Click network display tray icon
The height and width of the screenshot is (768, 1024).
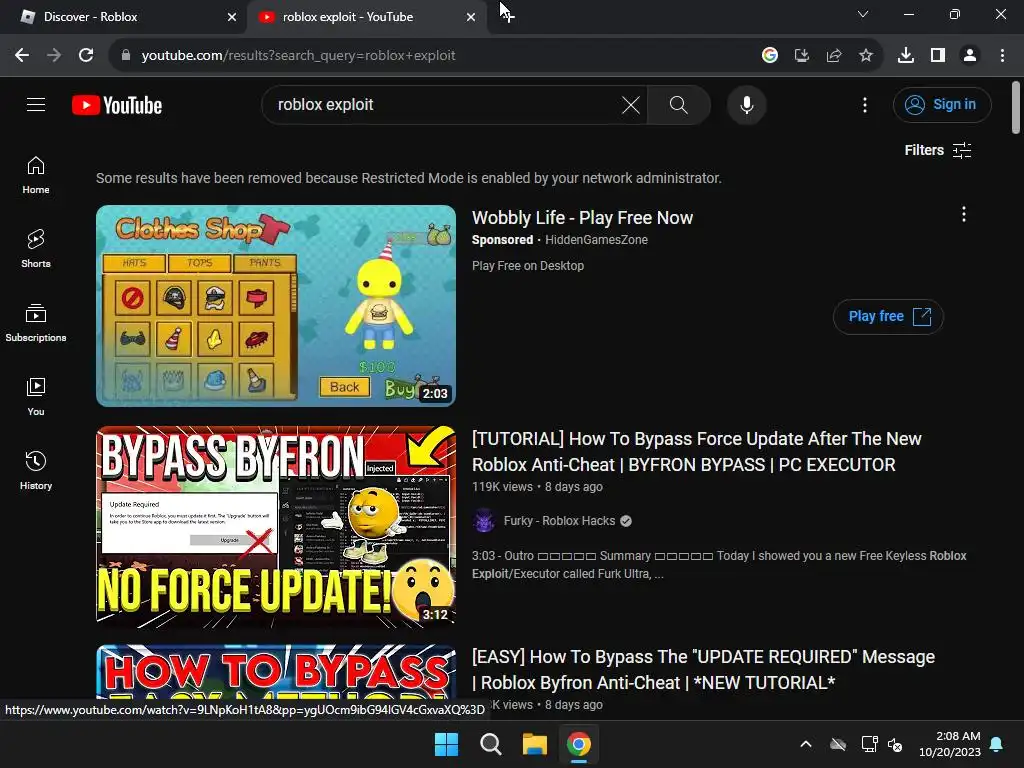869,744
